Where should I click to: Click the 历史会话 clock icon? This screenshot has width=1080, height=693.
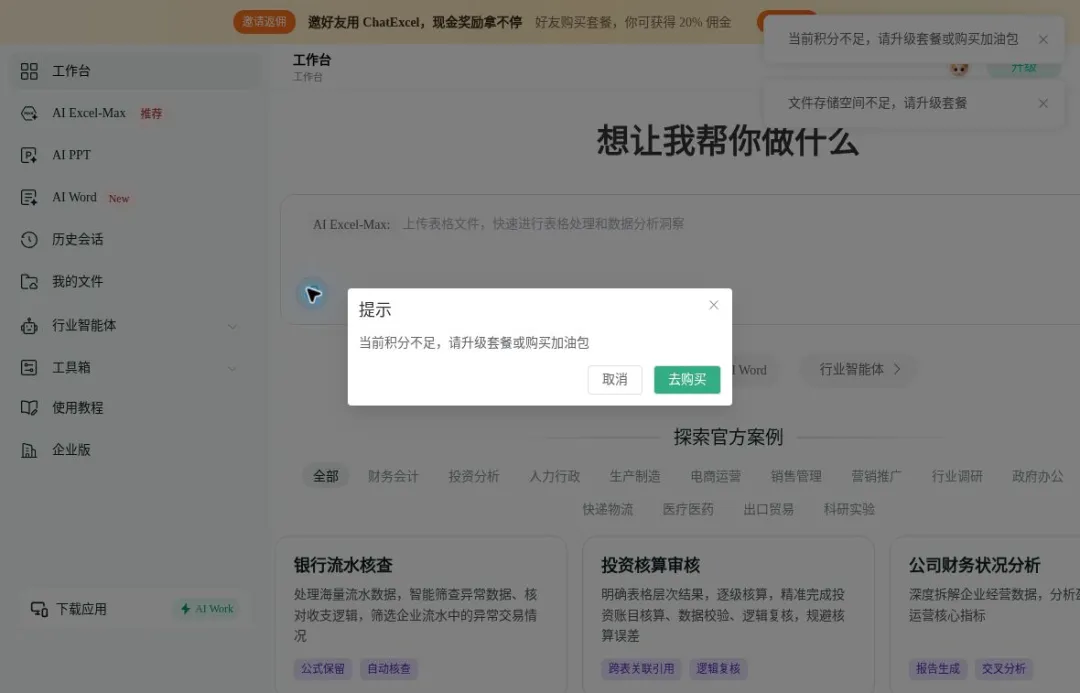[x=29, y=240]
